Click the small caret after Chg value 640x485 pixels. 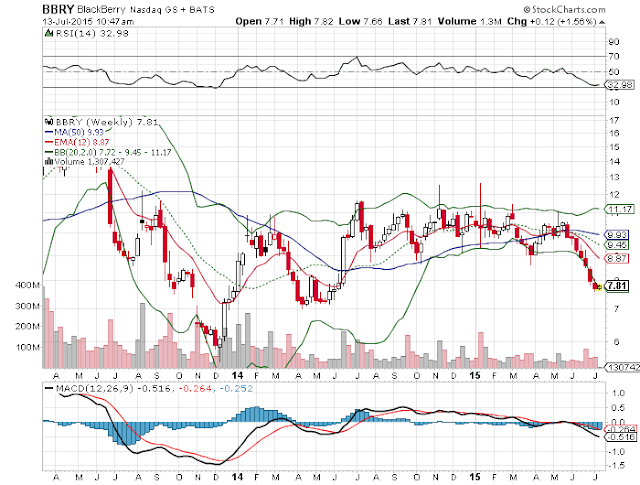pos(602,22)
